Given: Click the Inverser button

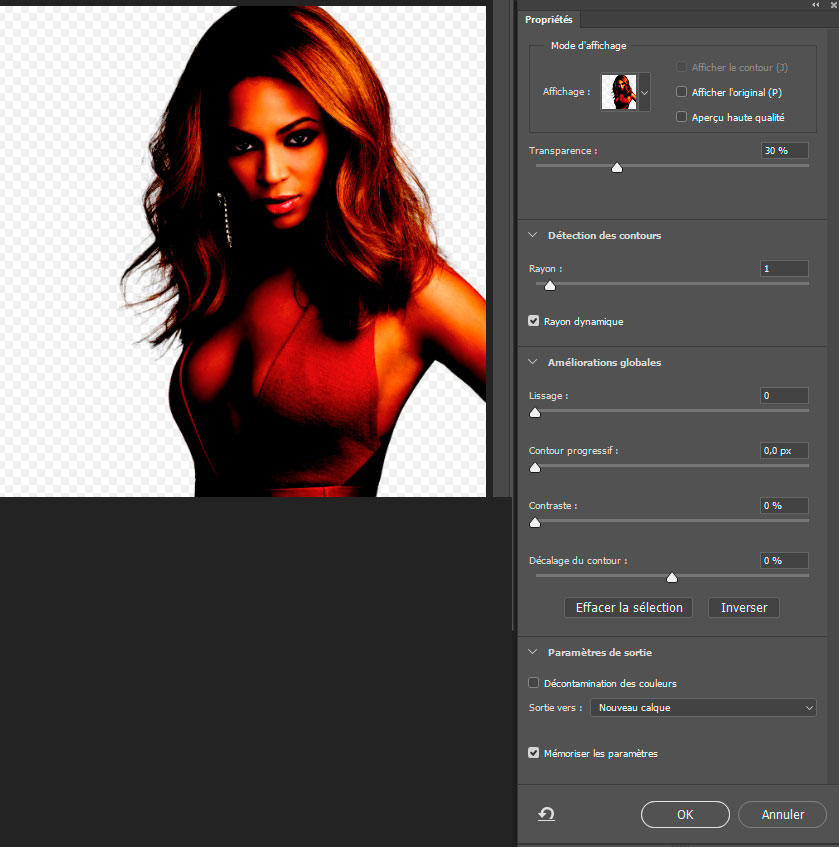Looking at the screenshot, I should (743, 607).
